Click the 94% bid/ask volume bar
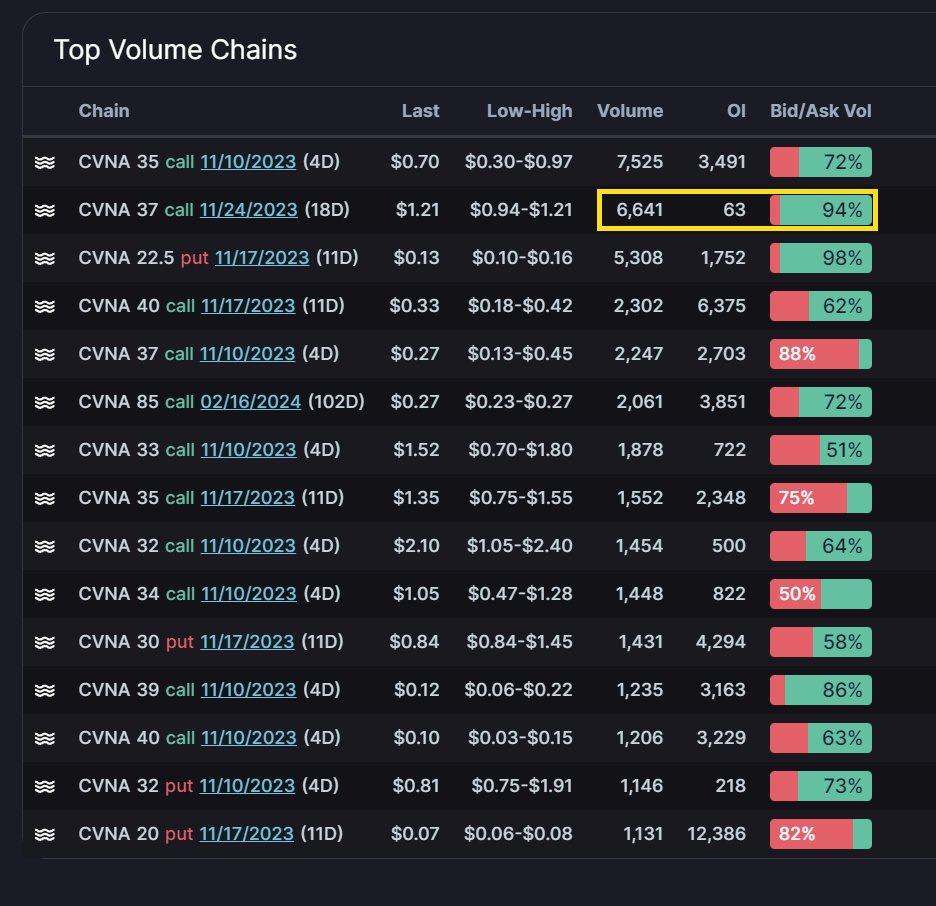936x906 pixels. coord(821,210)
